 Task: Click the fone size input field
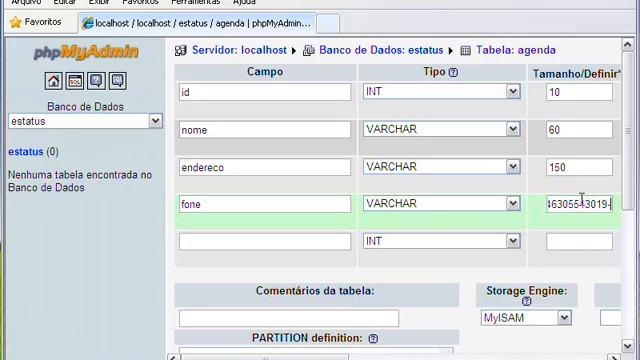click(580, 204)
